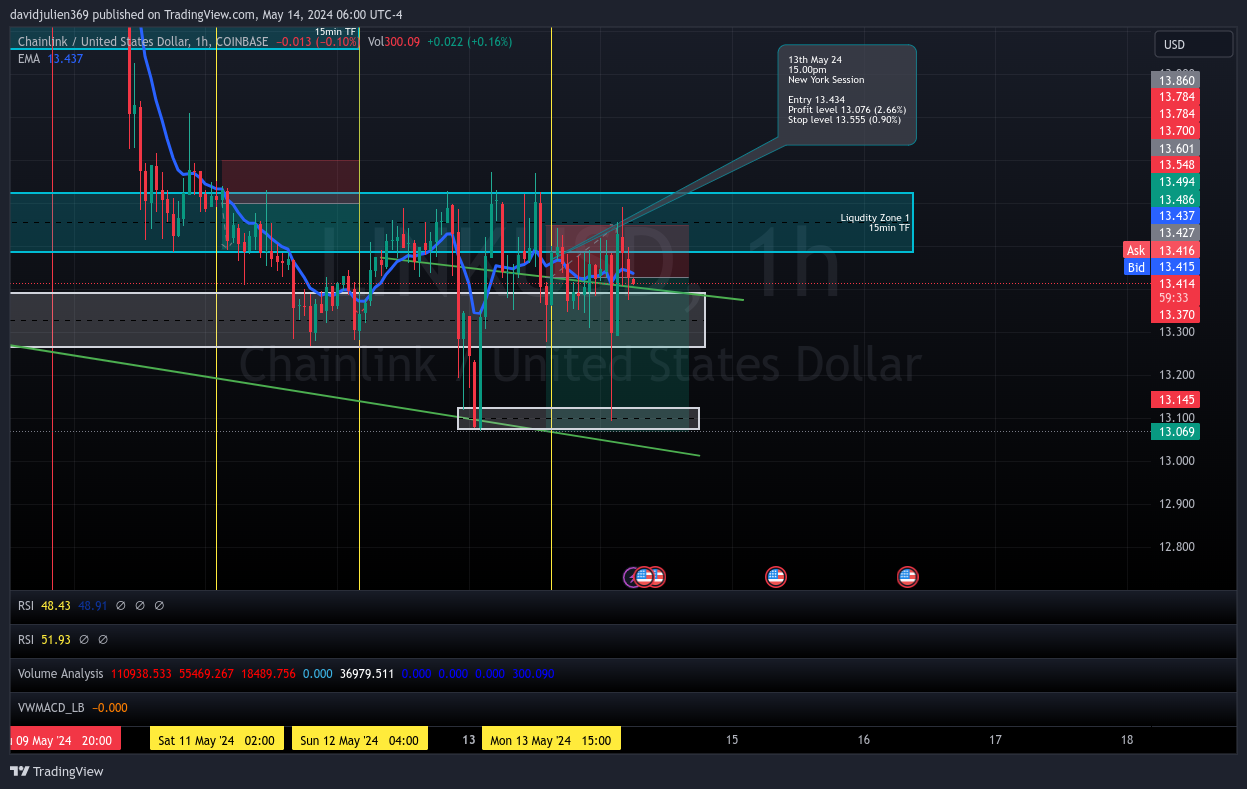Click the blue 13.415 bid price label
This screenshot has height=789, width=1247.
pyautogui.click(x=1176, y=267)
